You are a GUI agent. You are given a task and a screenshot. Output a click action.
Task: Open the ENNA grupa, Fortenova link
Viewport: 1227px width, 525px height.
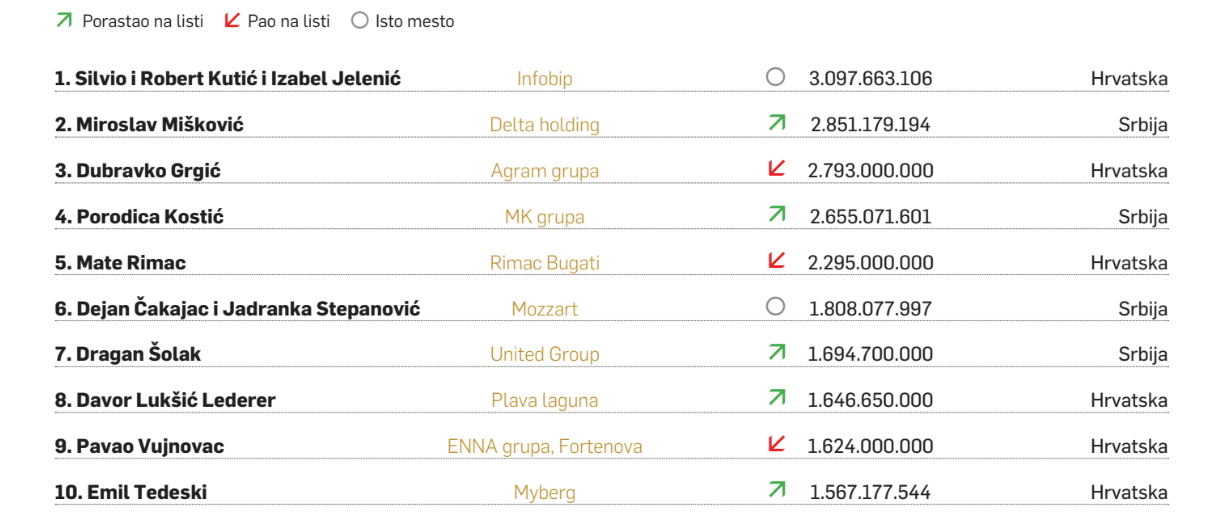point(544,446)
